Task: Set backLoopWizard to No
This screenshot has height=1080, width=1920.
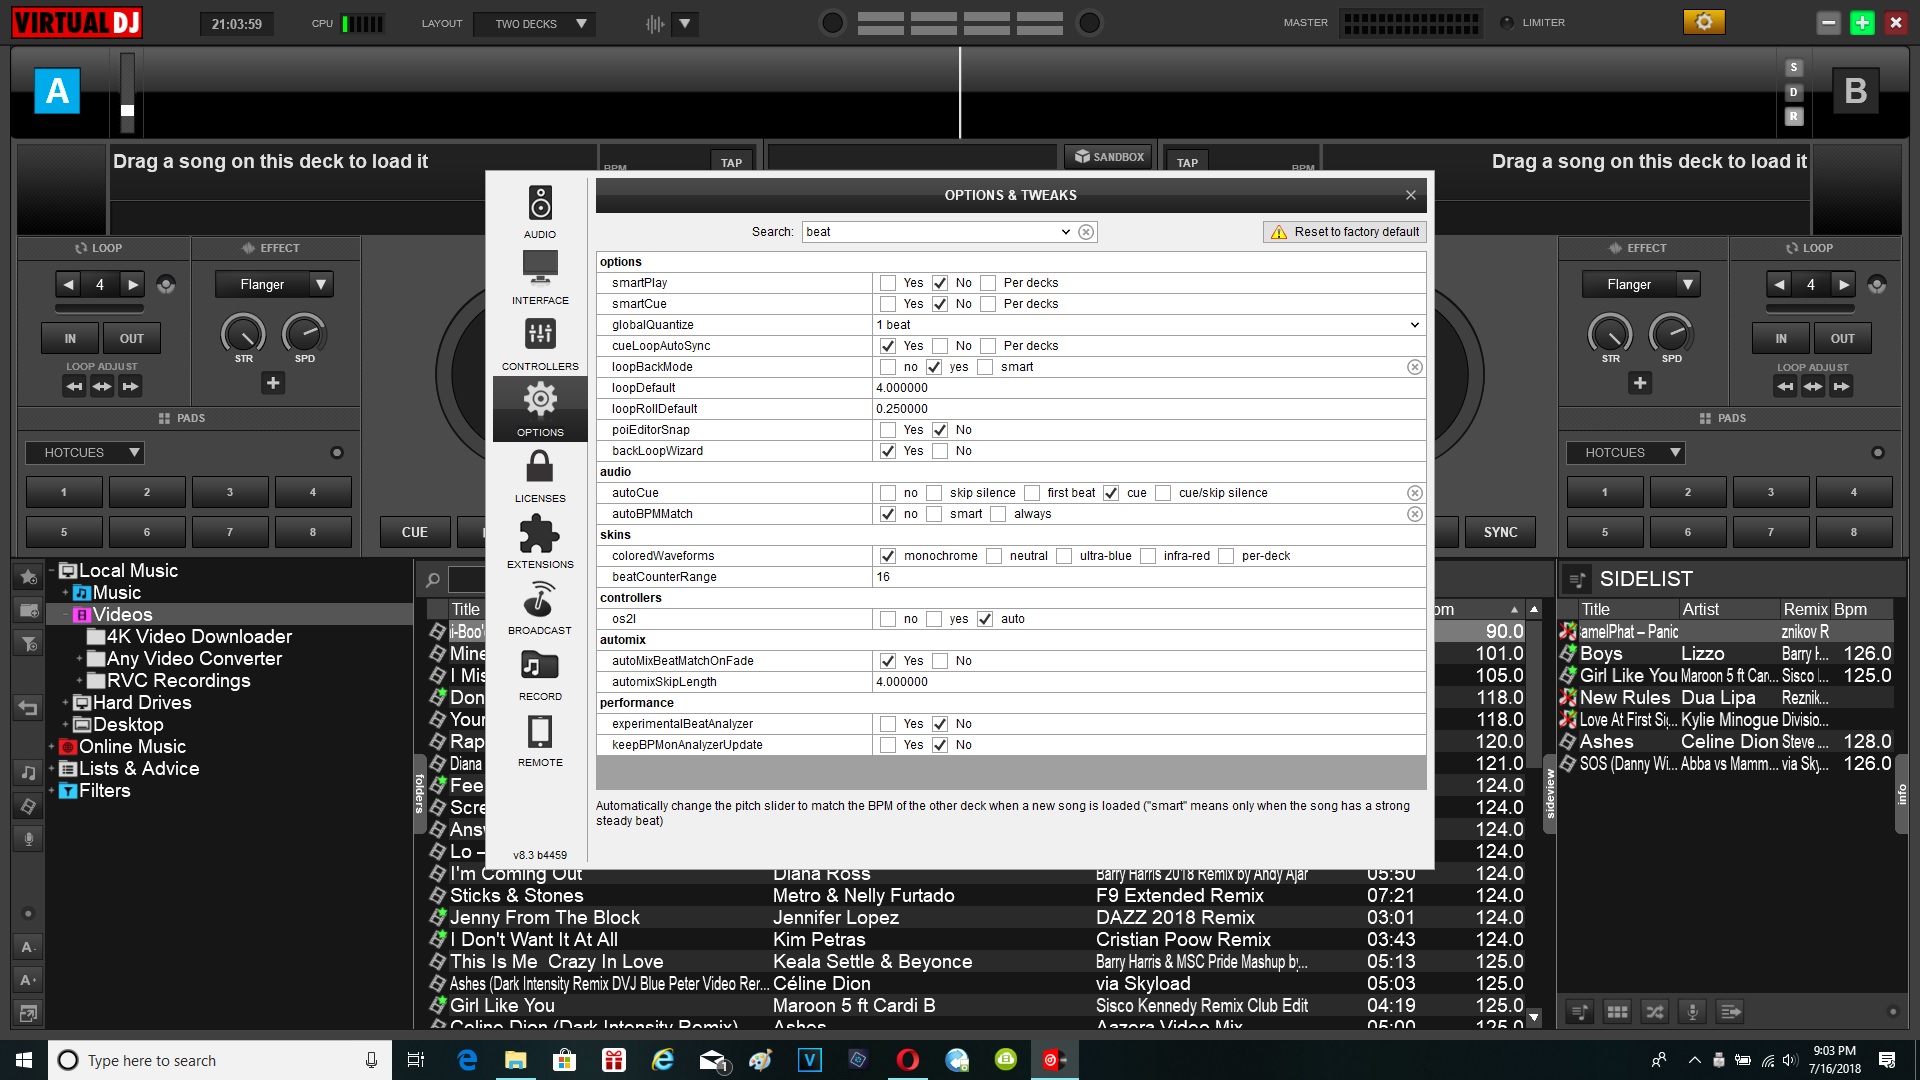Action: [x=940, y=451]
